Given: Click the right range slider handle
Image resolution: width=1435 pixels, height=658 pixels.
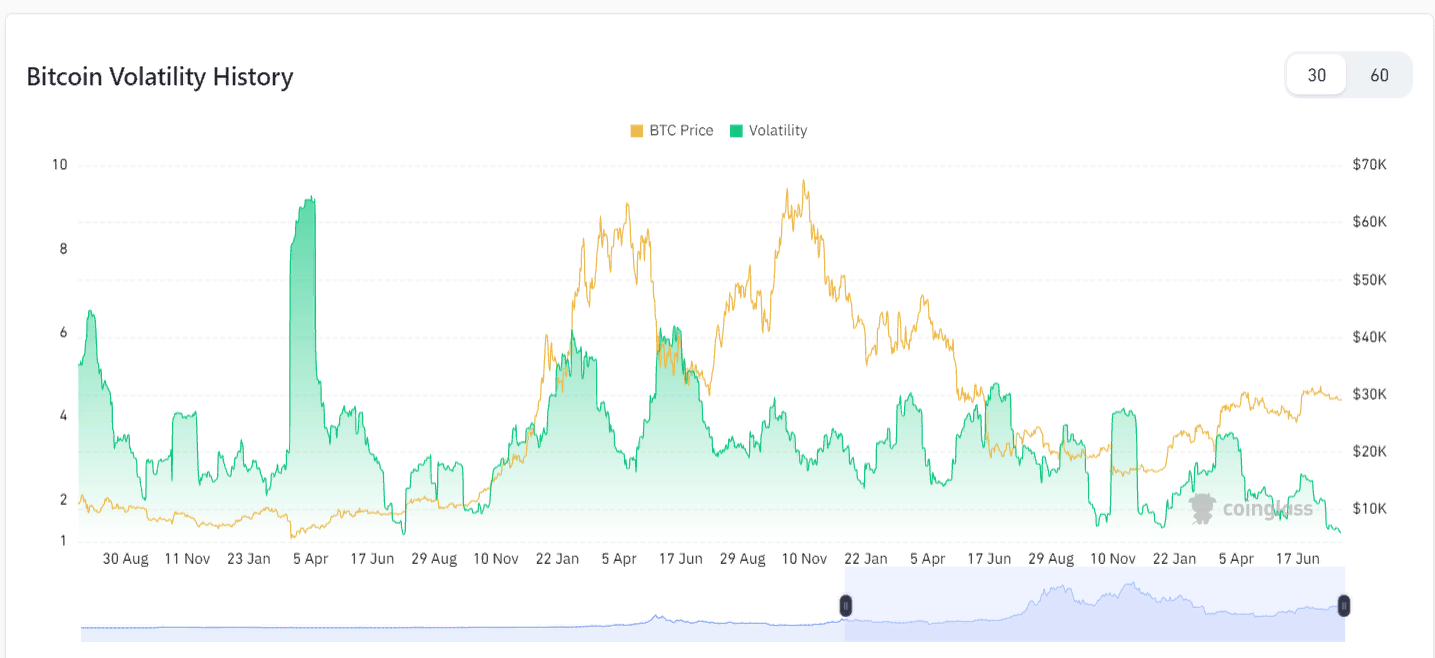Looking at the screenshot, I should [1344, 605].
